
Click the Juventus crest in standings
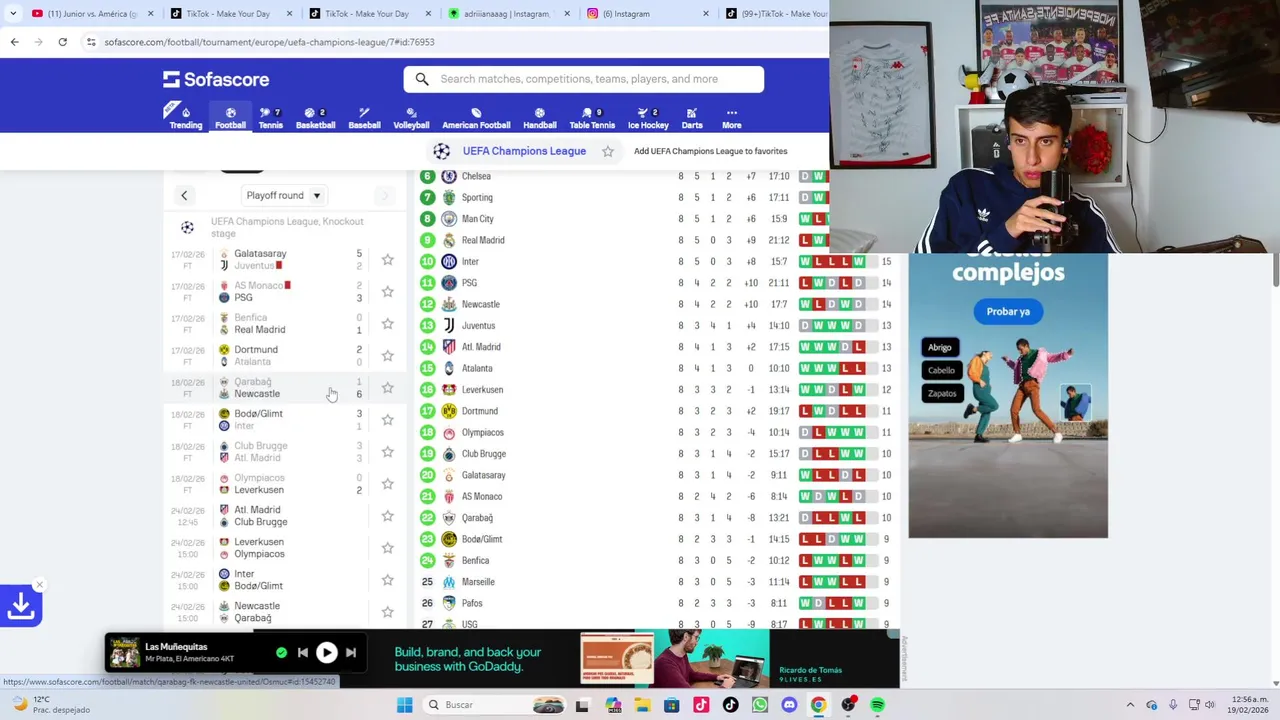(449, 325)
